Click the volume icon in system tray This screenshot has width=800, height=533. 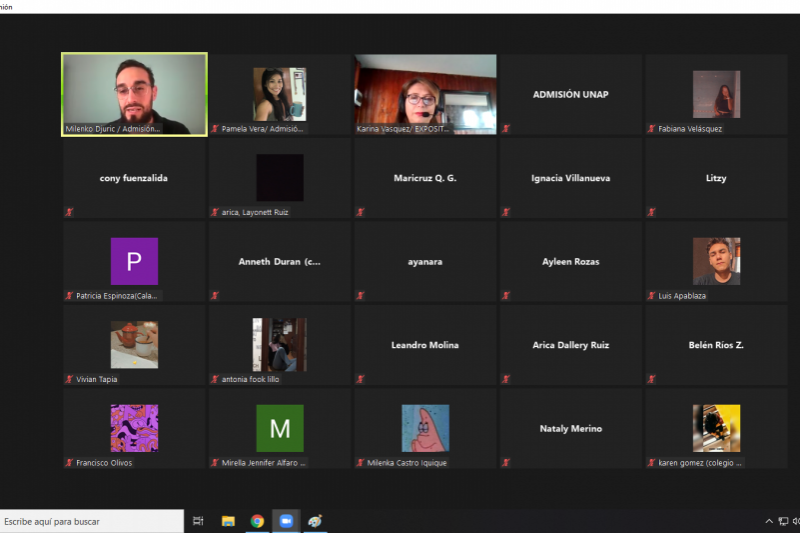[796, 521]
